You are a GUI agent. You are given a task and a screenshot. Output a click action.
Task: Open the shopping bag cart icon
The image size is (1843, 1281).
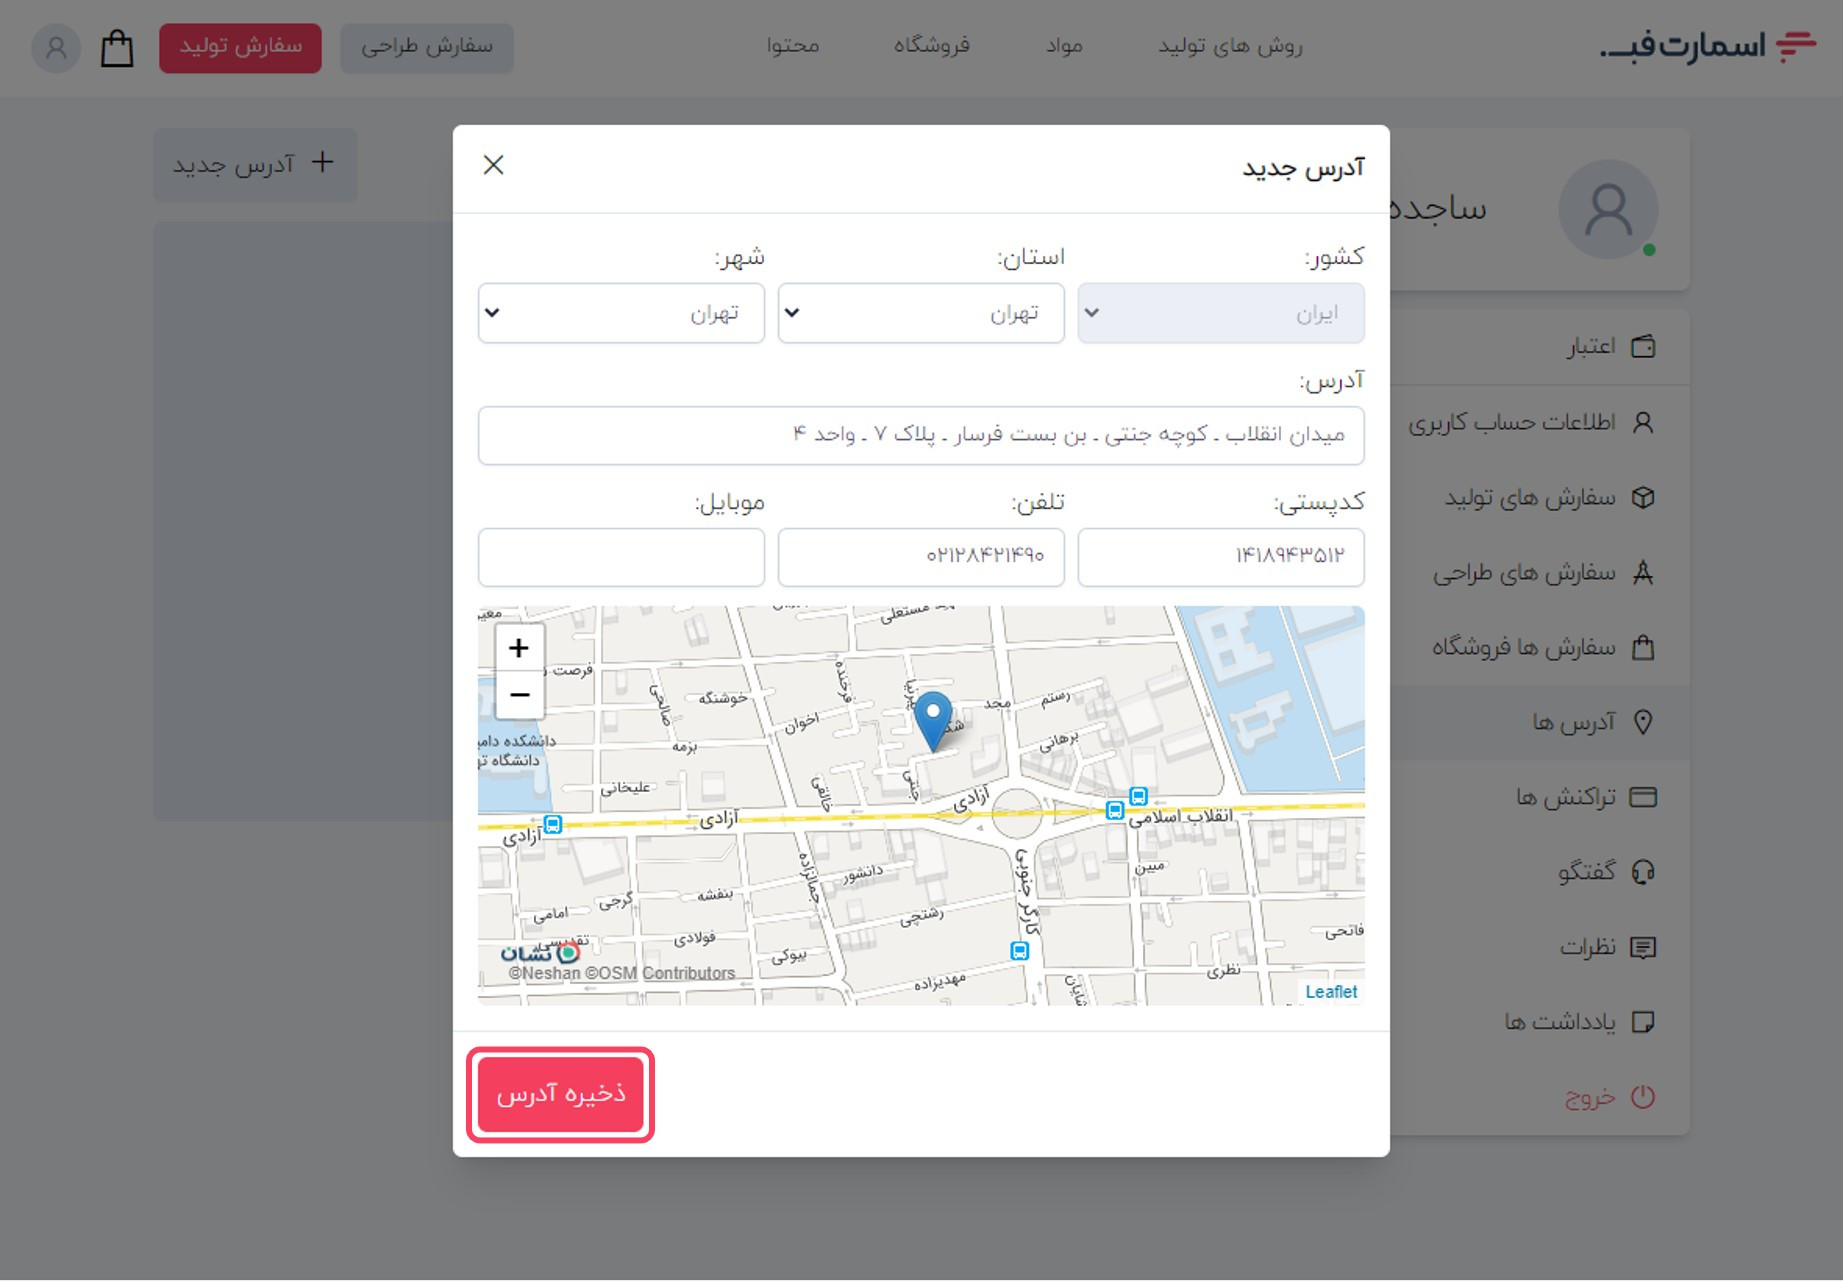point(117,47)
